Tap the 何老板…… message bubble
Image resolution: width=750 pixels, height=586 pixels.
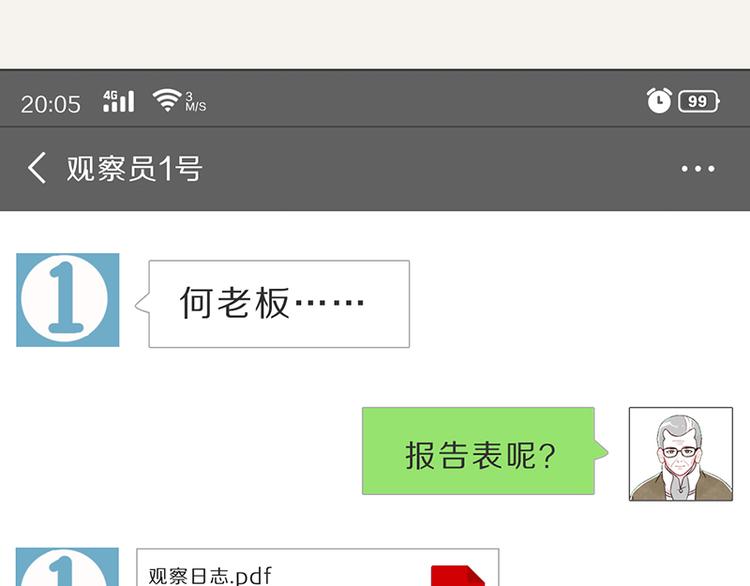[279, 304]
